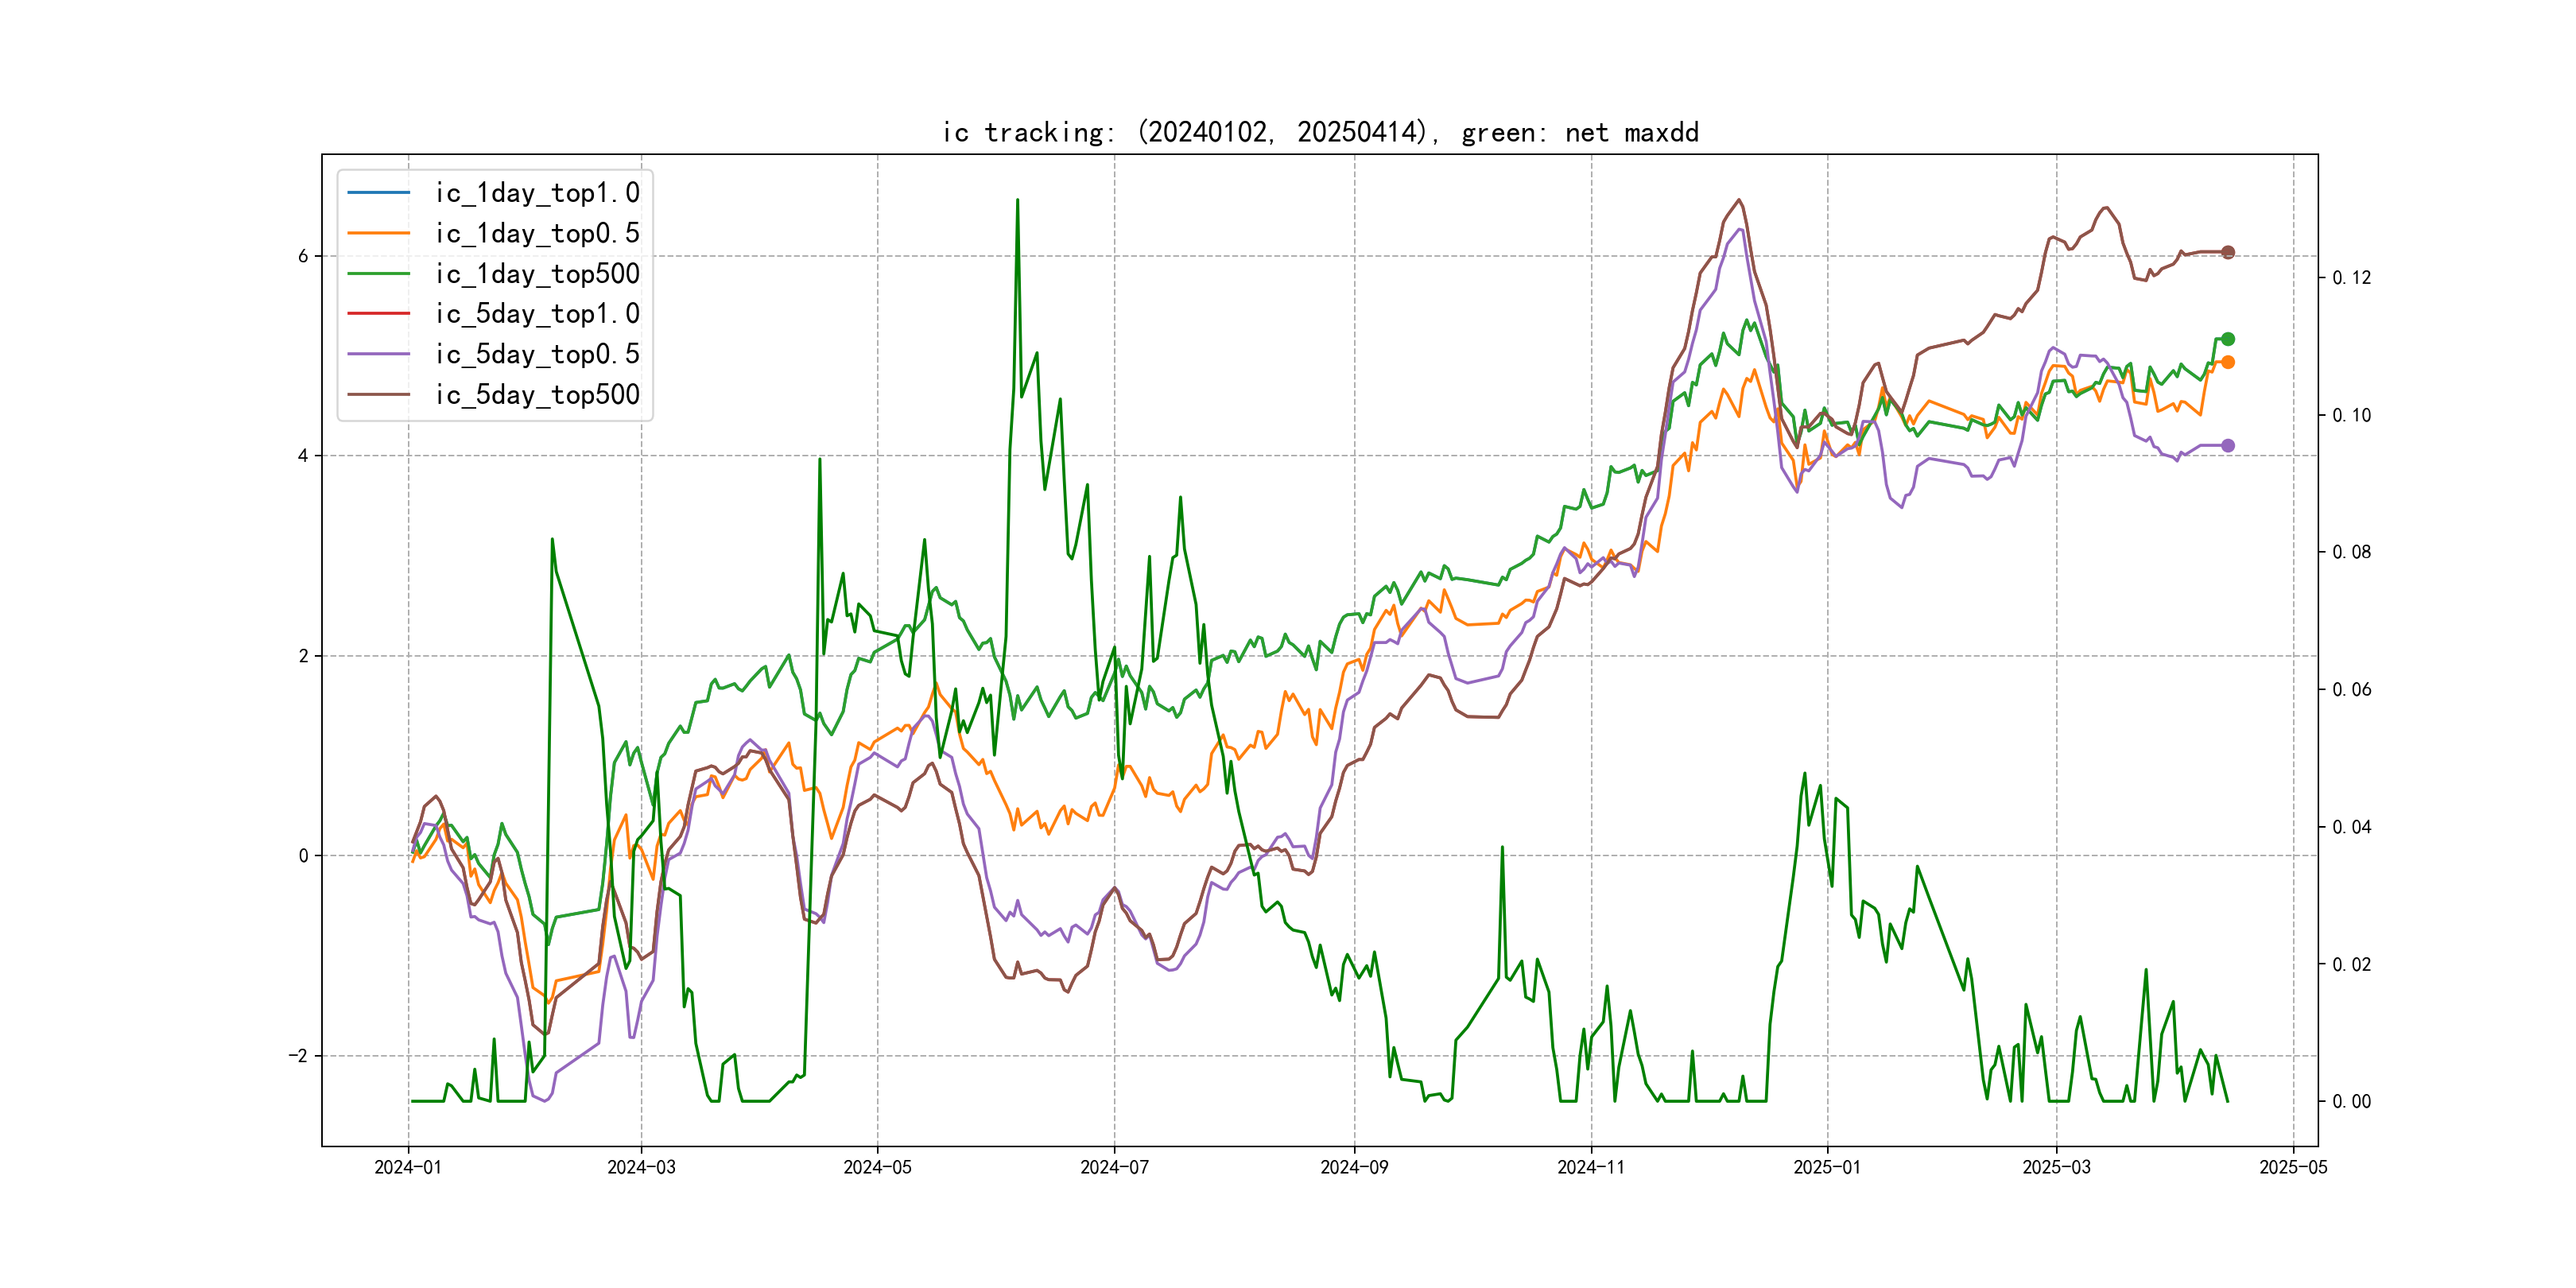This screenshot has height=1288, width=2576.
Task: Click the red line swatch in legend
Action: tap(378, 314)
